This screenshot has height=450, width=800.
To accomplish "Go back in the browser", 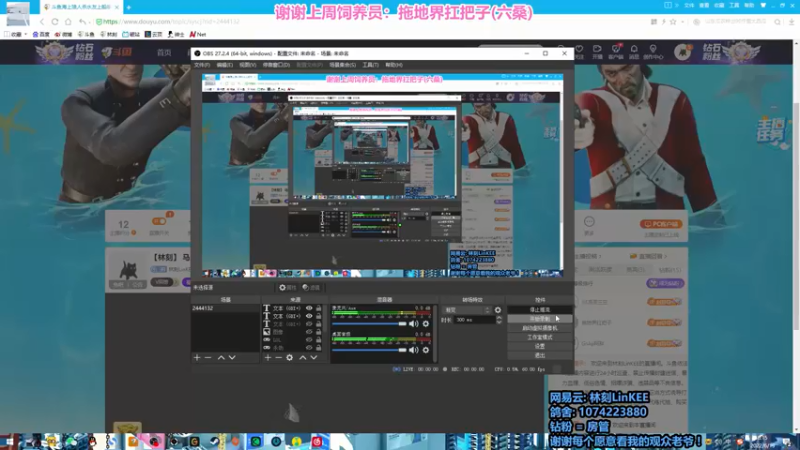I will click(42, 22).
